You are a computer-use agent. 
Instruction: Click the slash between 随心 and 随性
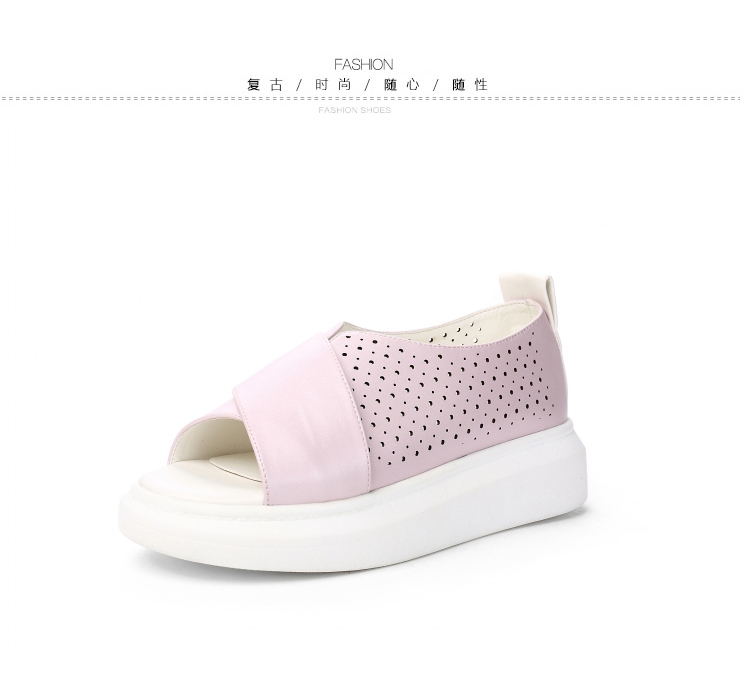(x=436, y=86)
